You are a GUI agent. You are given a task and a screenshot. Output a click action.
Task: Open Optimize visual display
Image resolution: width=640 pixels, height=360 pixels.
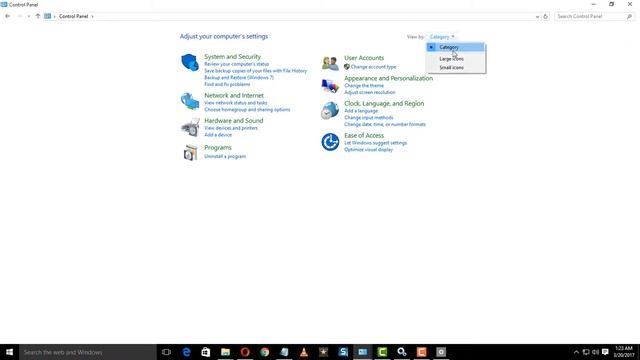(x=368, y=150)
